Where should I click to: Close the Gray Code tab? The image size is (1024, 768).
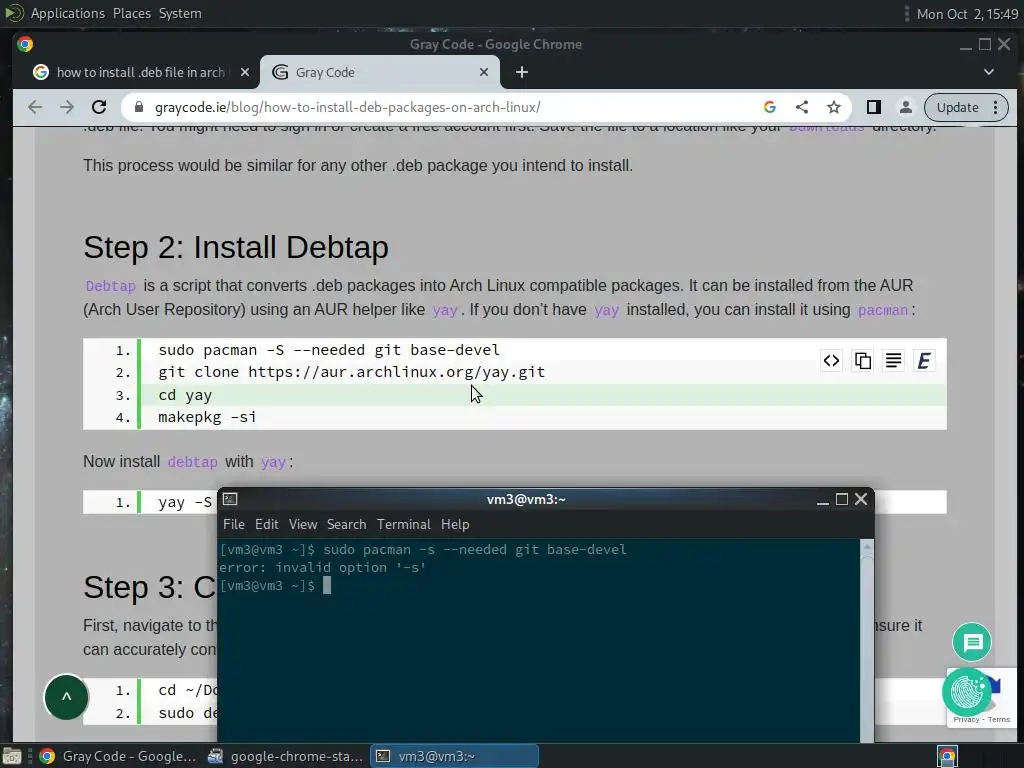pyautogui.click(x=484, y=72)
